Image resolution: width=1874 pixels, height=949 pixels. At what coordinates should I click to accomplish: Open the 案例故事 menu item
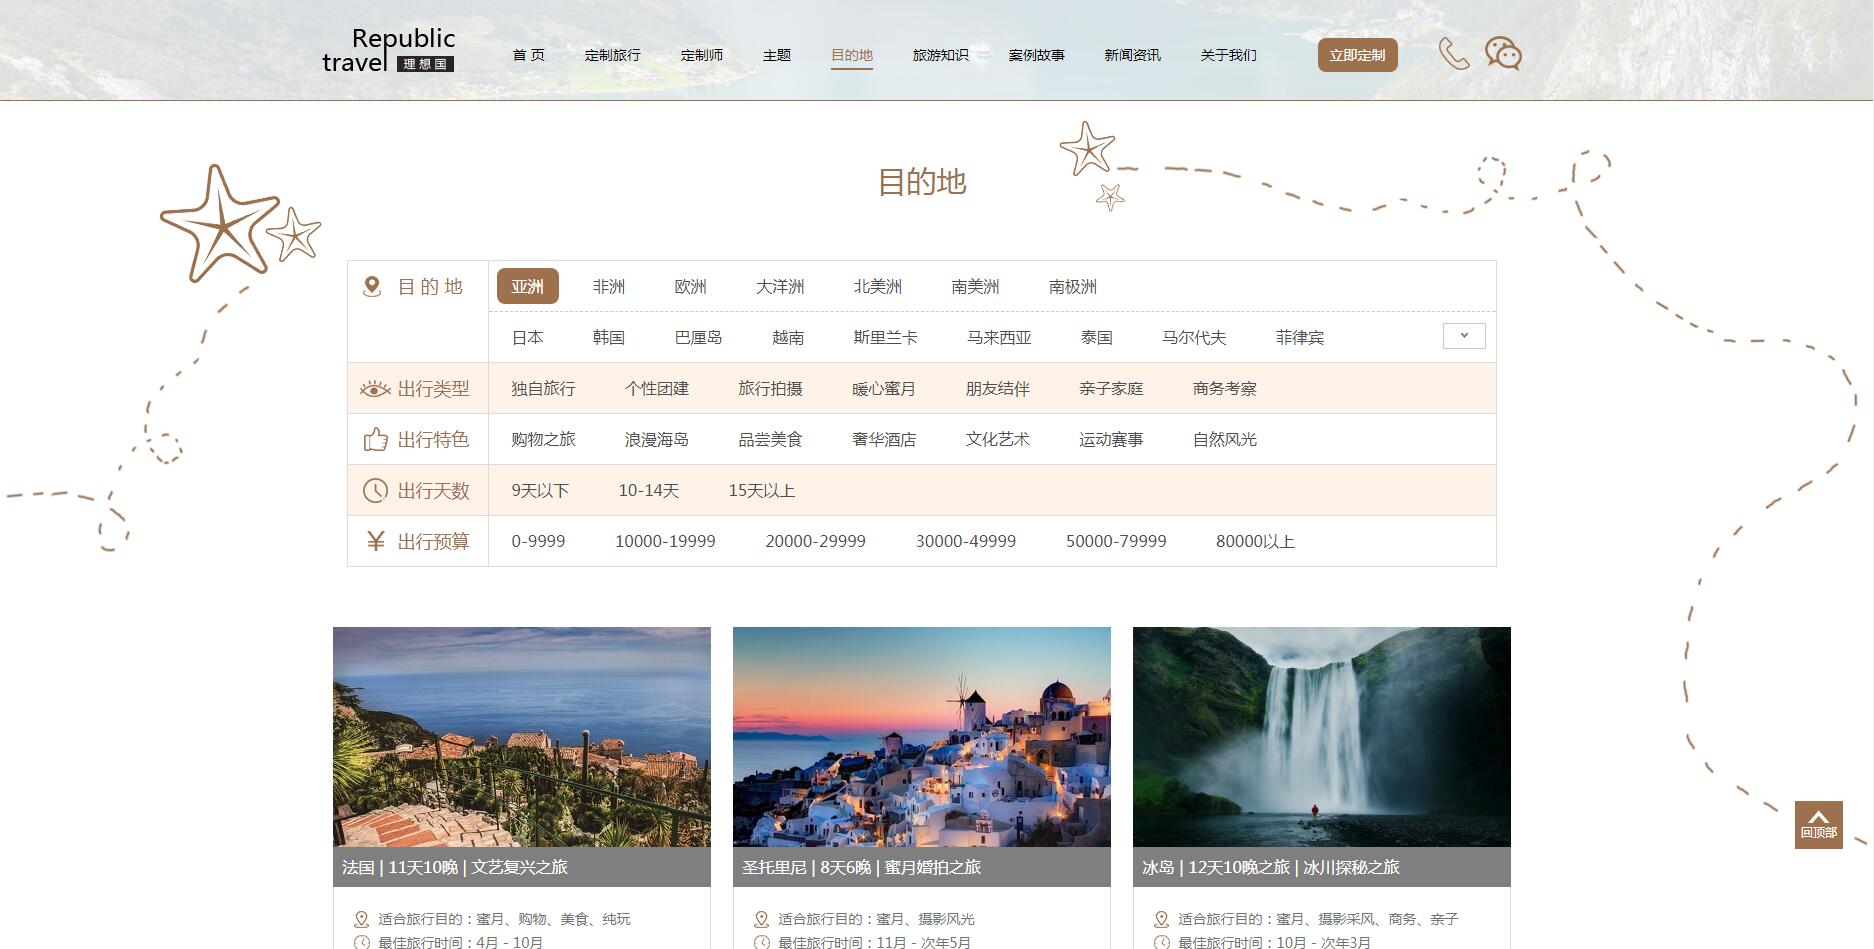[1038, 55]
